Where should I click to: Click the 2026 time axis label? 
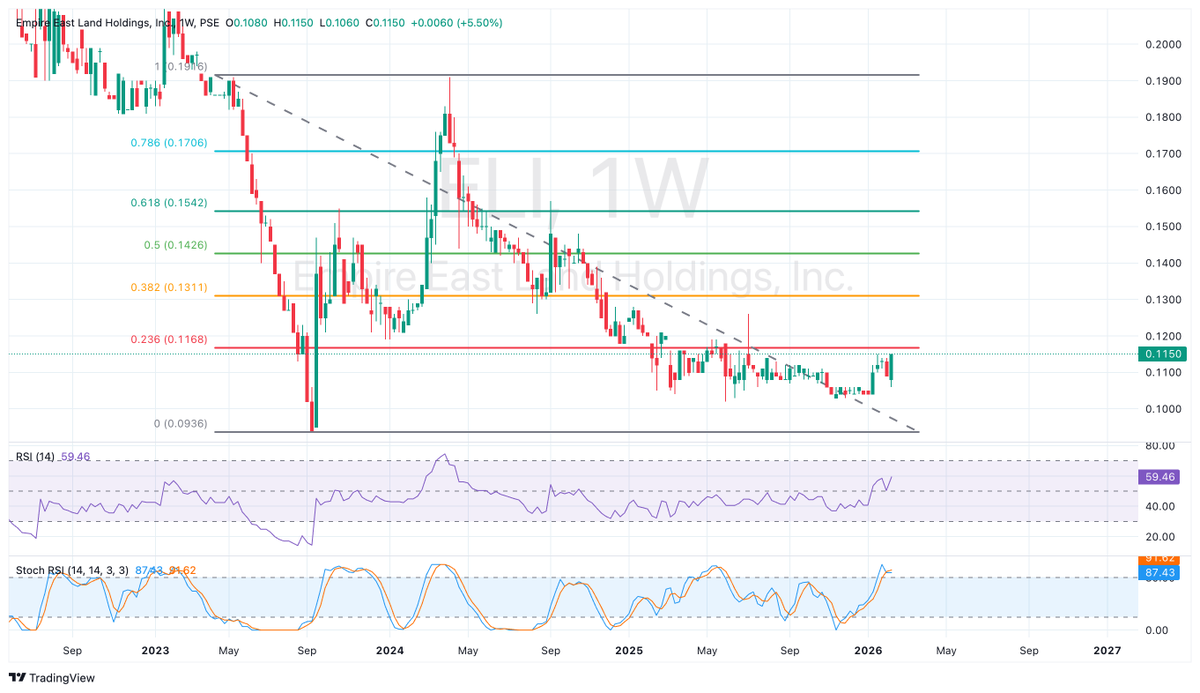(866, 649)
